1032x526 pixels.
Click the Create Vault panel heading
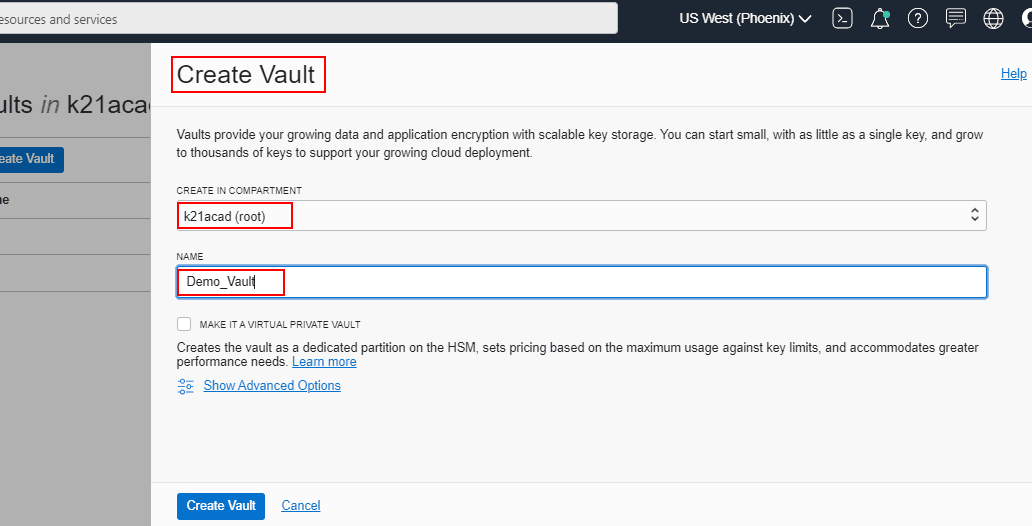246,75
